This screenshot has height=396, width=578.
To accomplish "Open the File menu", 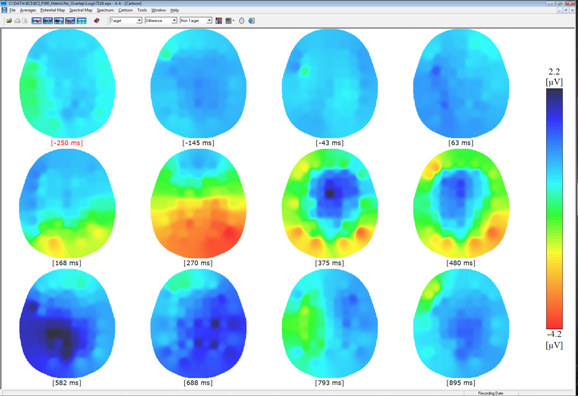I will (13, 10).
